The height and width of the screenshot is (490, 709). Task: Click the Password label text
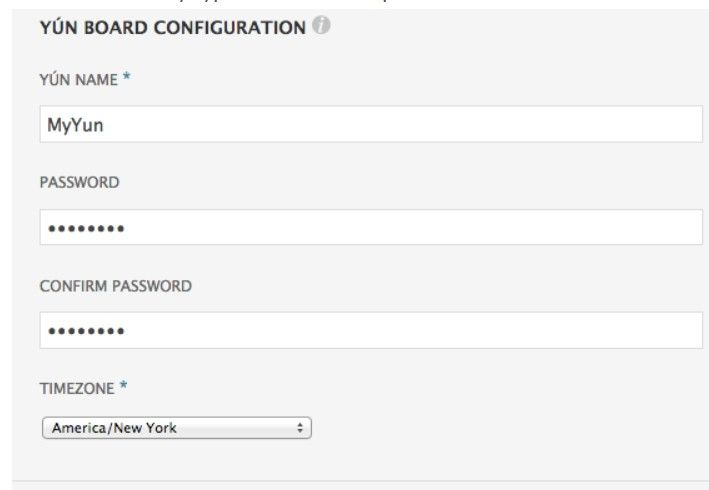(79, 182)
